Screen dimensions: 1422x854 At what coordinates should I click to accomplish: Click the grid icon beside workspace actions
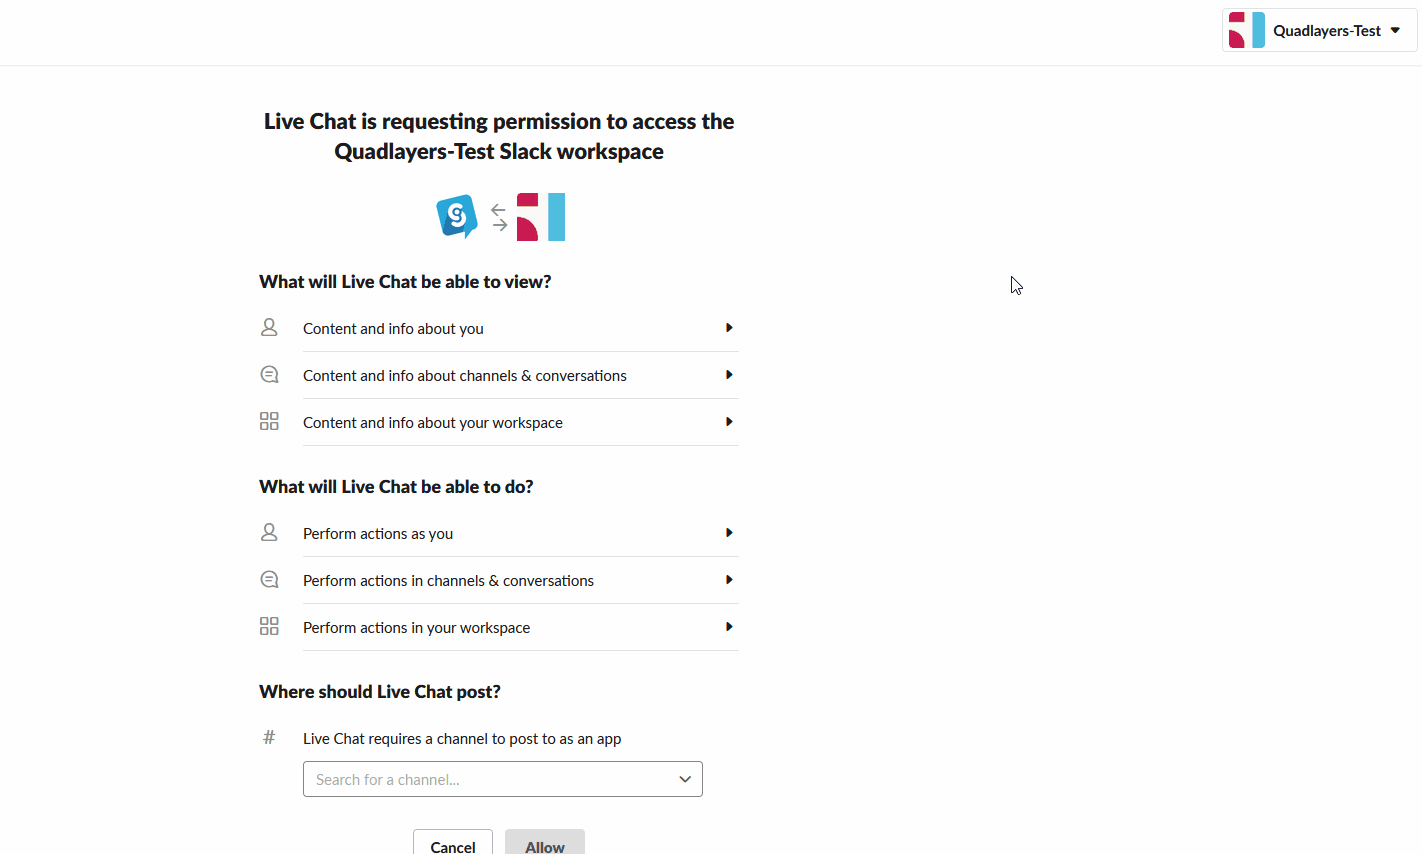pyautogui.click(x=269, y=626)
